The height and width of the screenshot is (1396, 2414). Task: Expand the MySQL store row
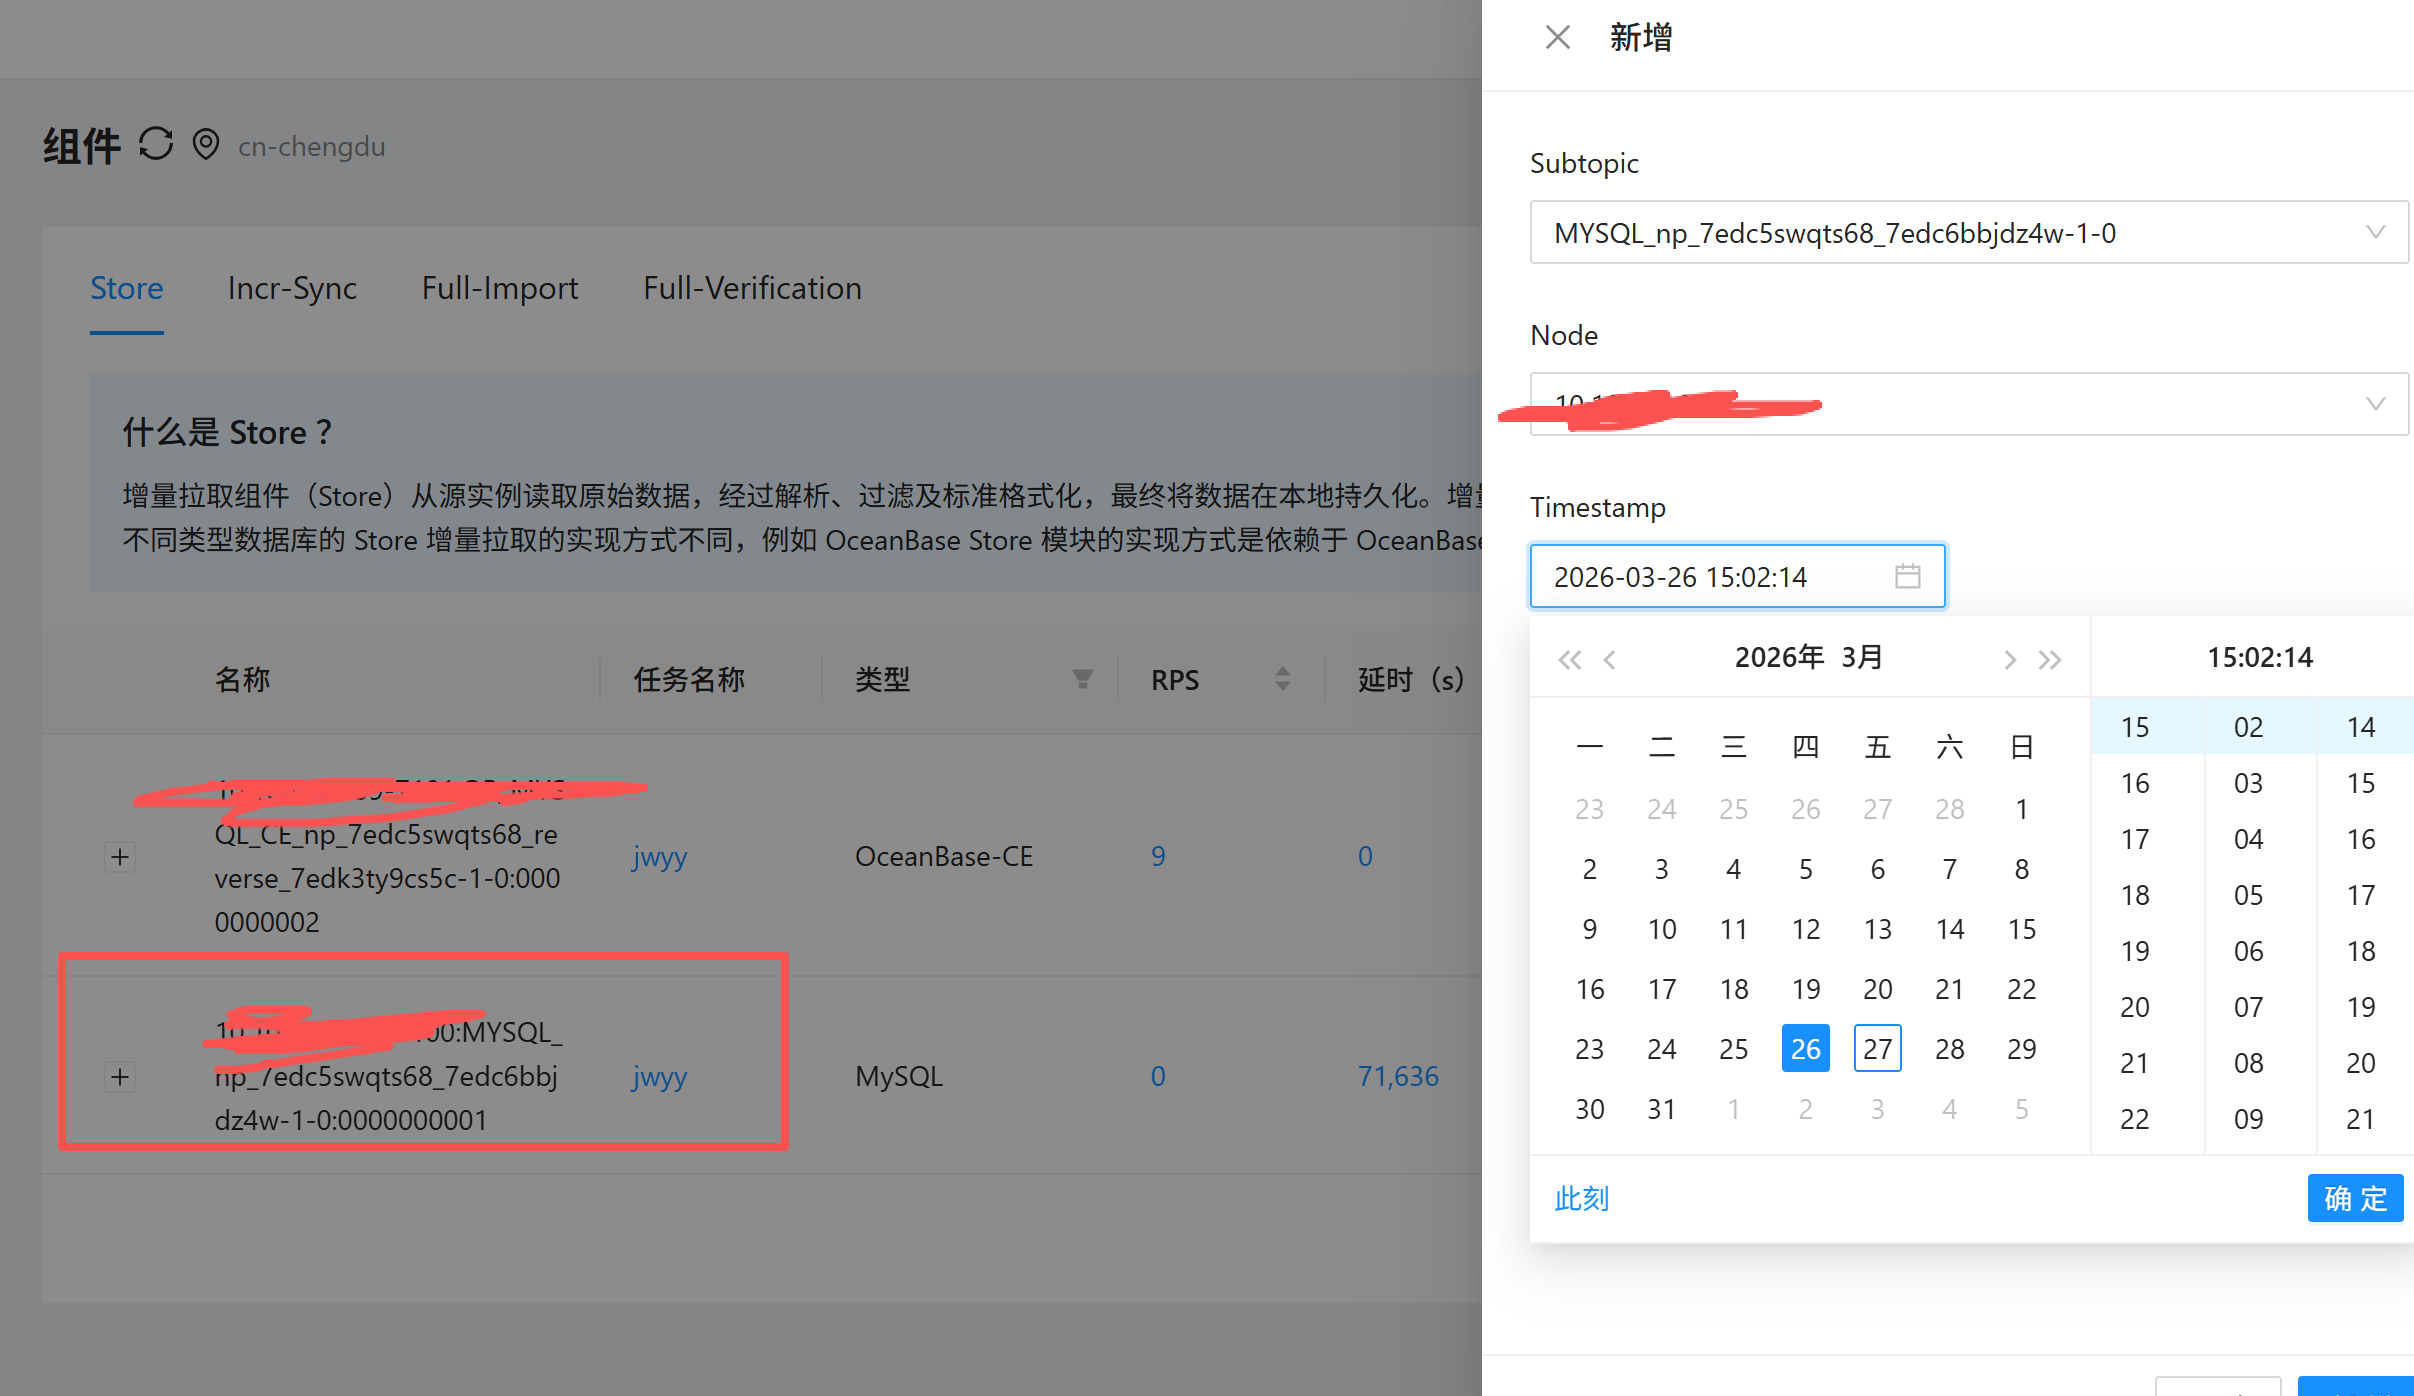tap(120, 1077)
